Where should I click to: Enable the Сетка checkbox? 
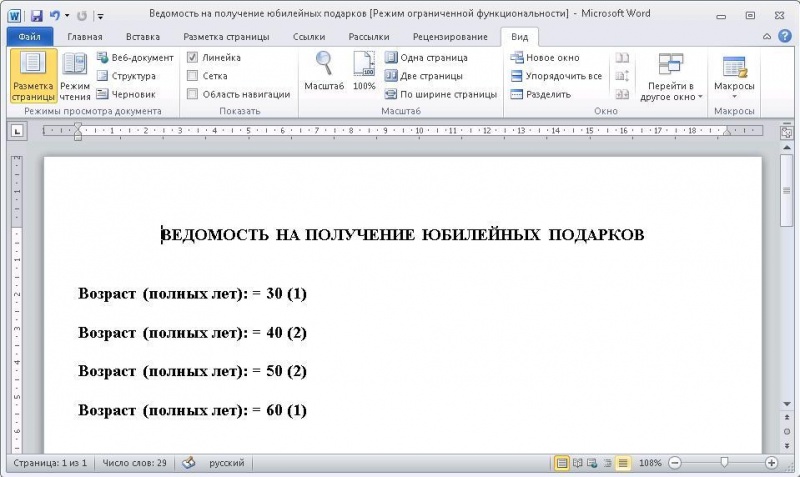coord(192,76)
